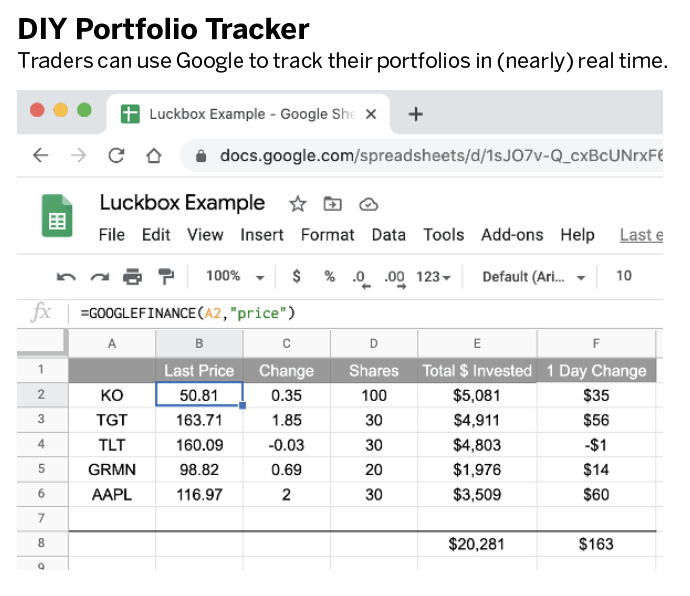
Task: Click the Luckbox Example document title
Action: (182, 203)
